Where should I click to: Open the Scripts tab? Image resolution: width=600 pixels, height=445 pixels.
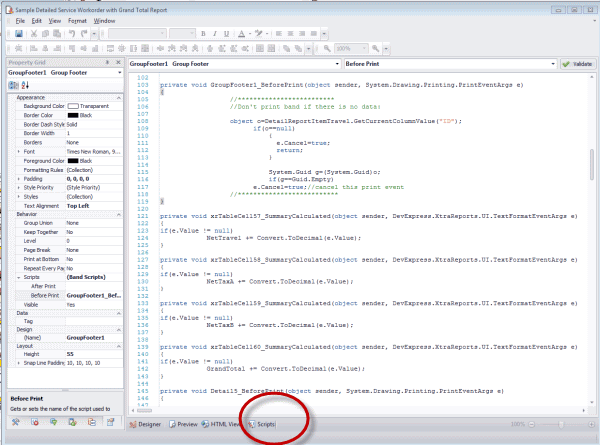tap(262, 424)
